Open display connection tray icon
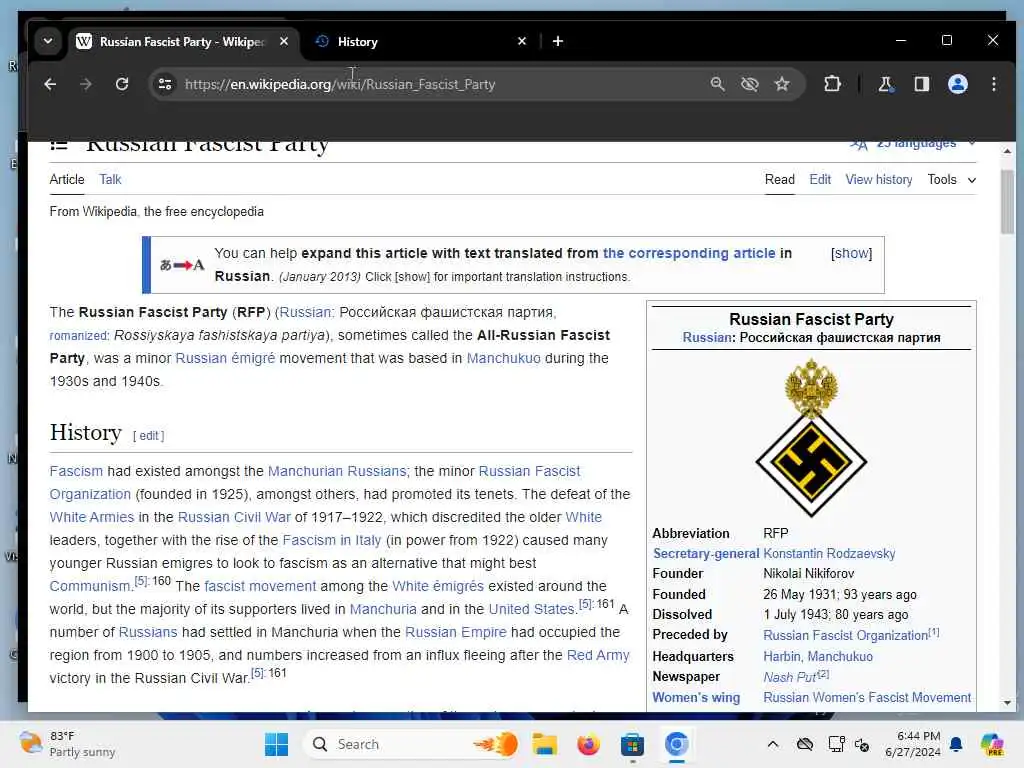Image resolution: width=1024 pixels, height=768 pixels. click(836, 744)
